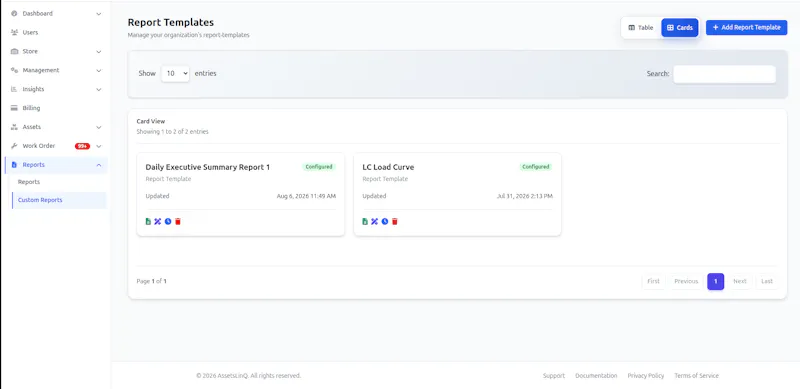Image resolution: width=800 pixels, height=389 pixels.
Task: Go to the First page
Action: (x=654, y=281)
